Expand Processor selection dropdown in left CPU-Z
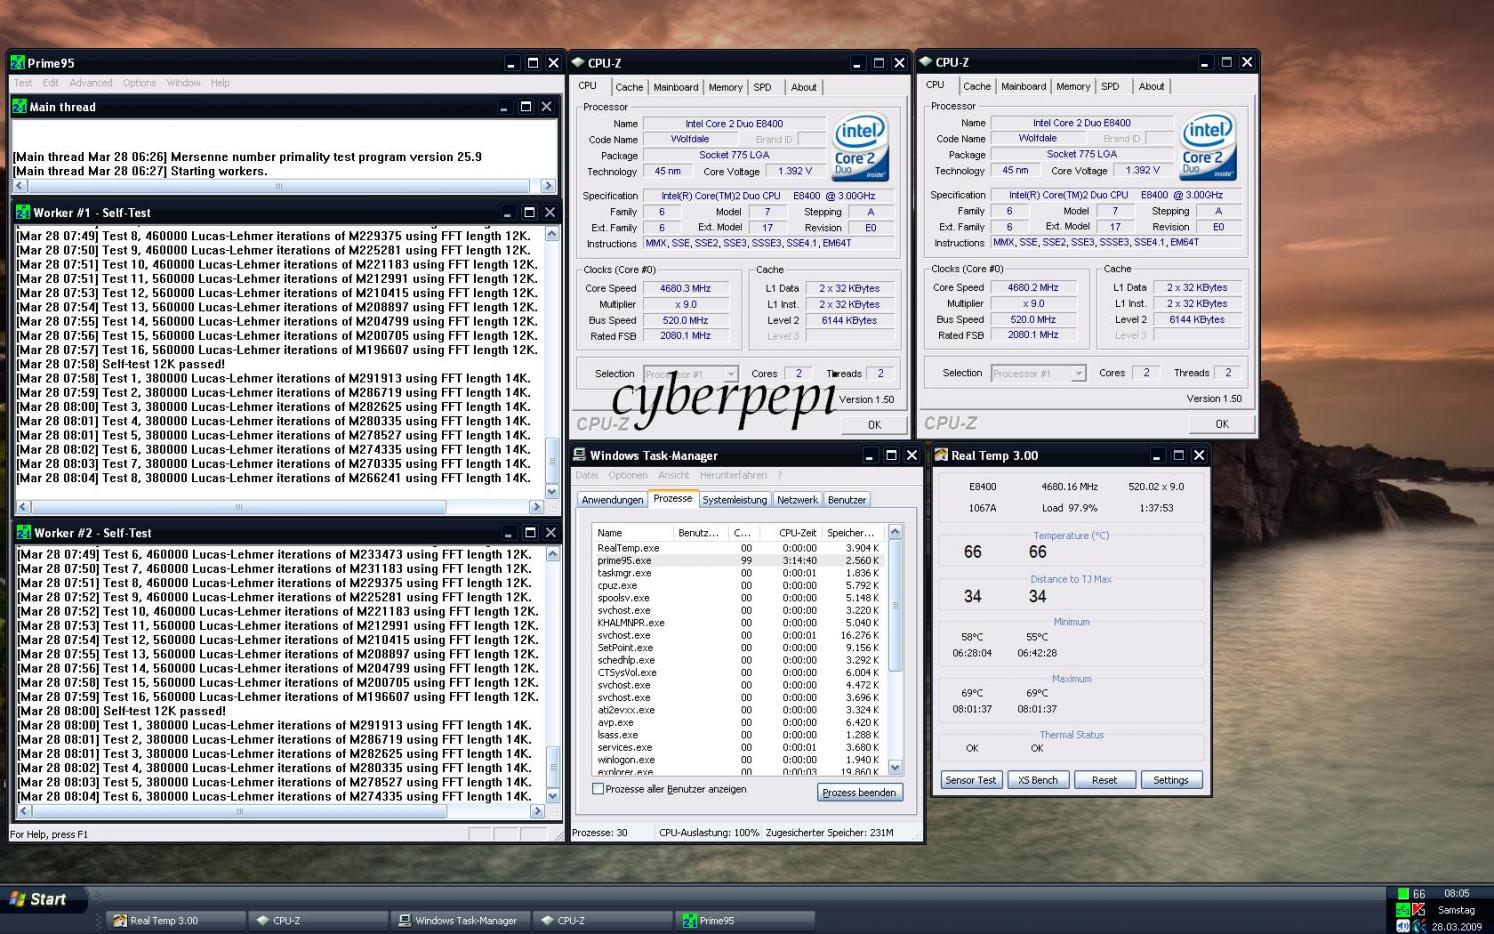Image resolution: width=1494 pixels, height=934 pixels. point(730,374)
